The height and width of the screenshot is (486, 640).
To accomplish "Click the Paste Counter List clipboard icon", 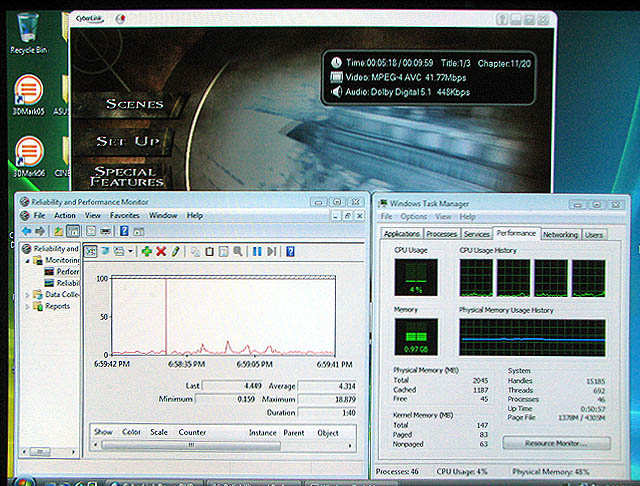I will (209, 252).
